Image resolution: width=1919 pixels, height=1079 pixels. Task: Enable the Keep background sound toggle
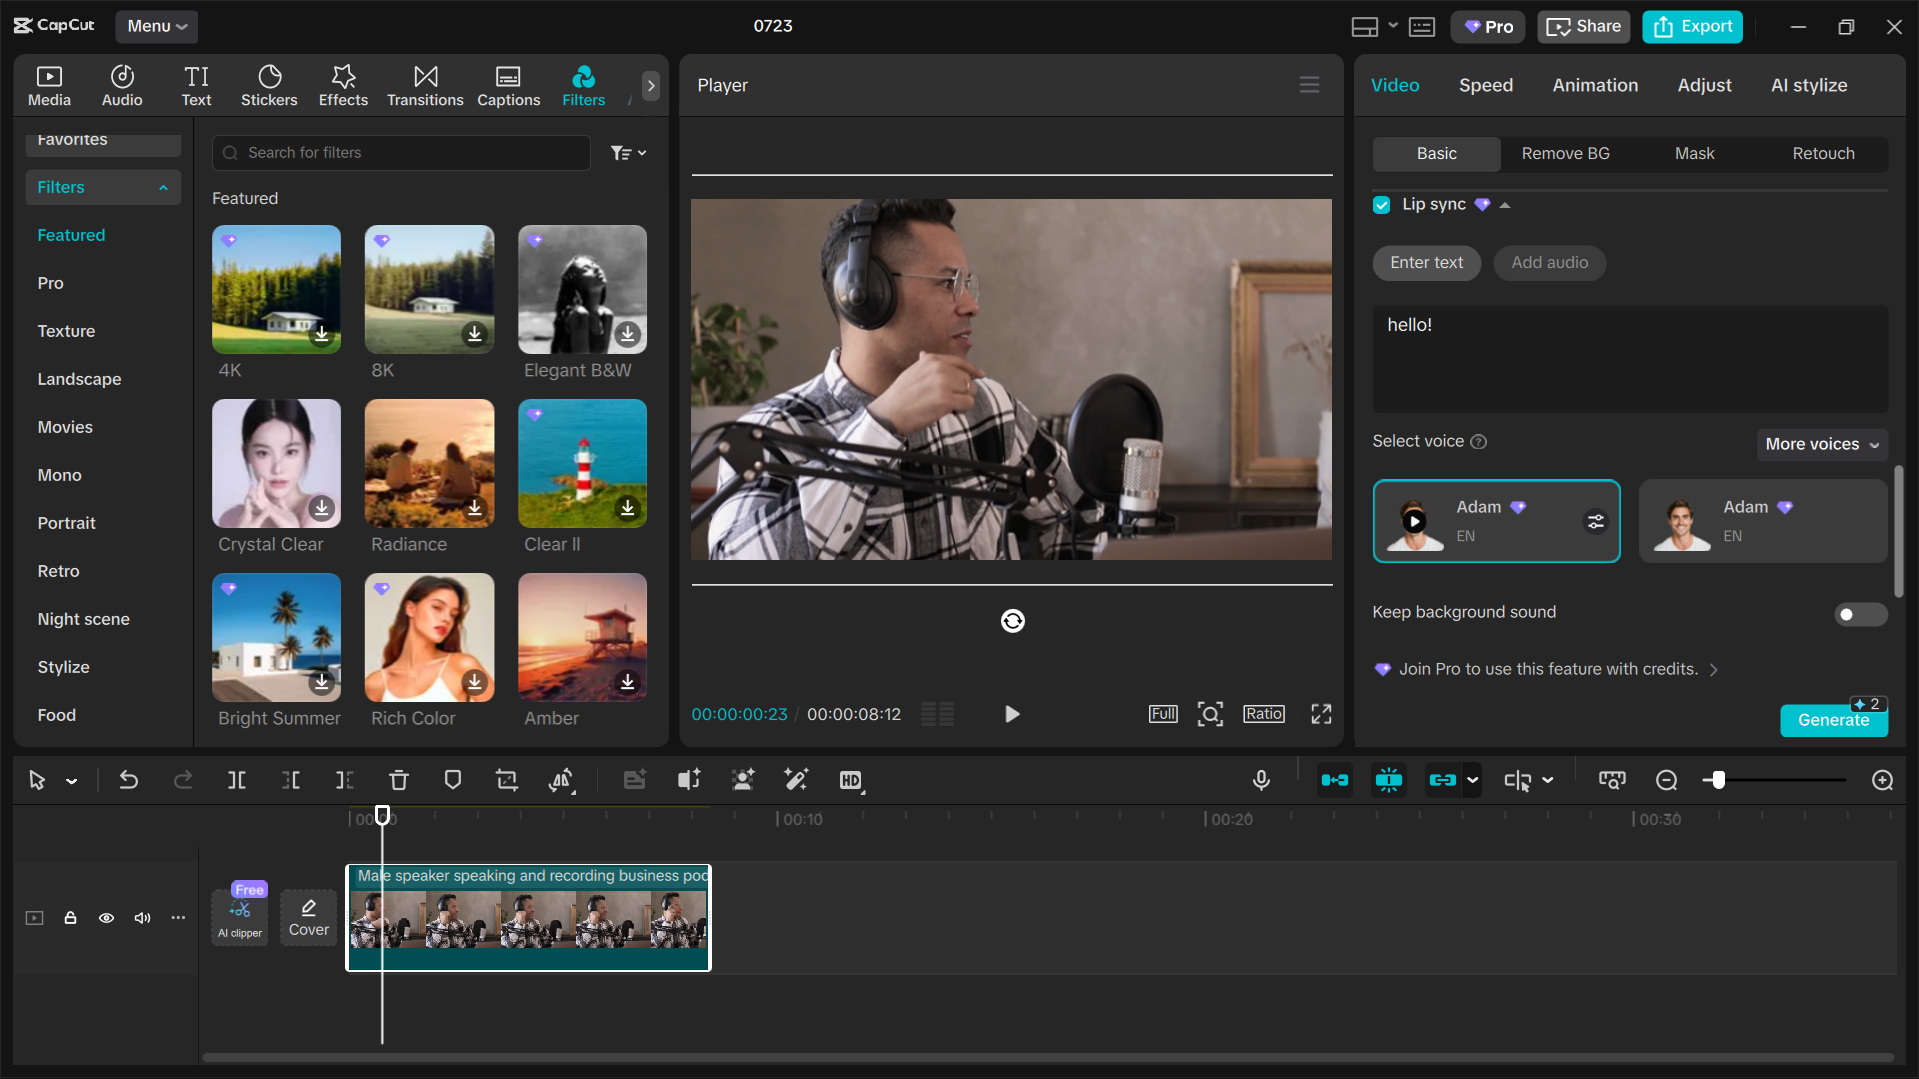[x=1859, y=613]
